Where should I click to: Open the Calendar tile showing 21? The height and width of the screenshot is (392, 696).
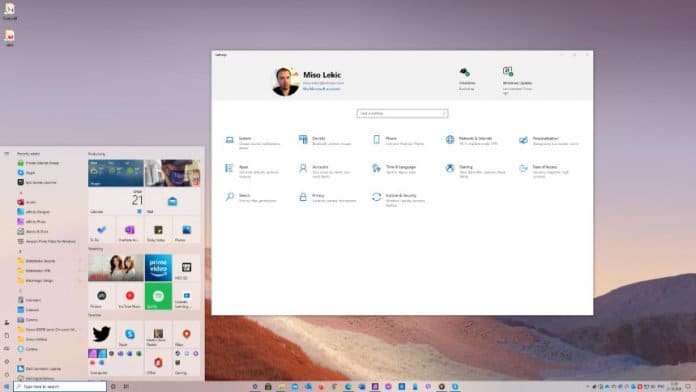pos(116,201)
